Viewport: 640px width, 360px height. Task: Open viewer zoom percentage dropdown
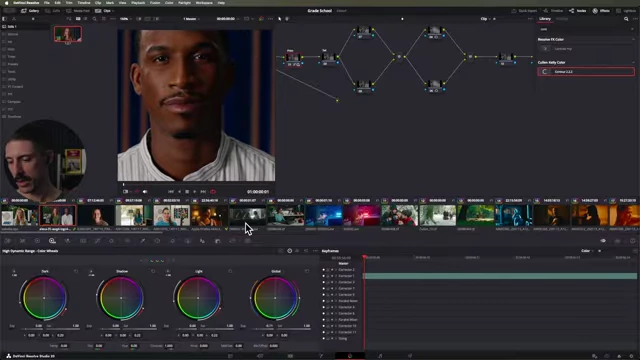click(x=125, y=19)
